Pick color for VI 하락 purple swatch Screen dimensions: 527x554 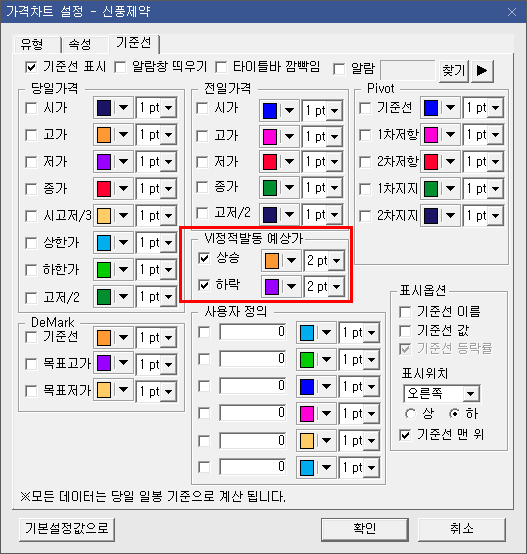pyautogui.click(x=272, y=287)
